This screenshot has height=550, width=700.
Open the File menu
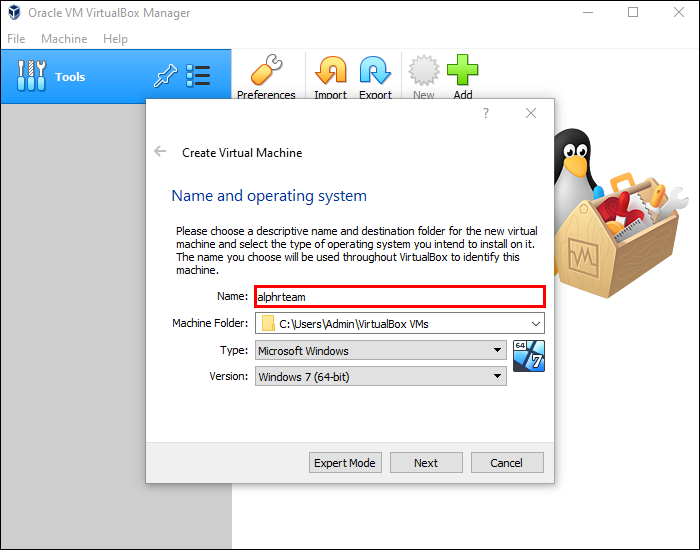(x=16, y=39)
